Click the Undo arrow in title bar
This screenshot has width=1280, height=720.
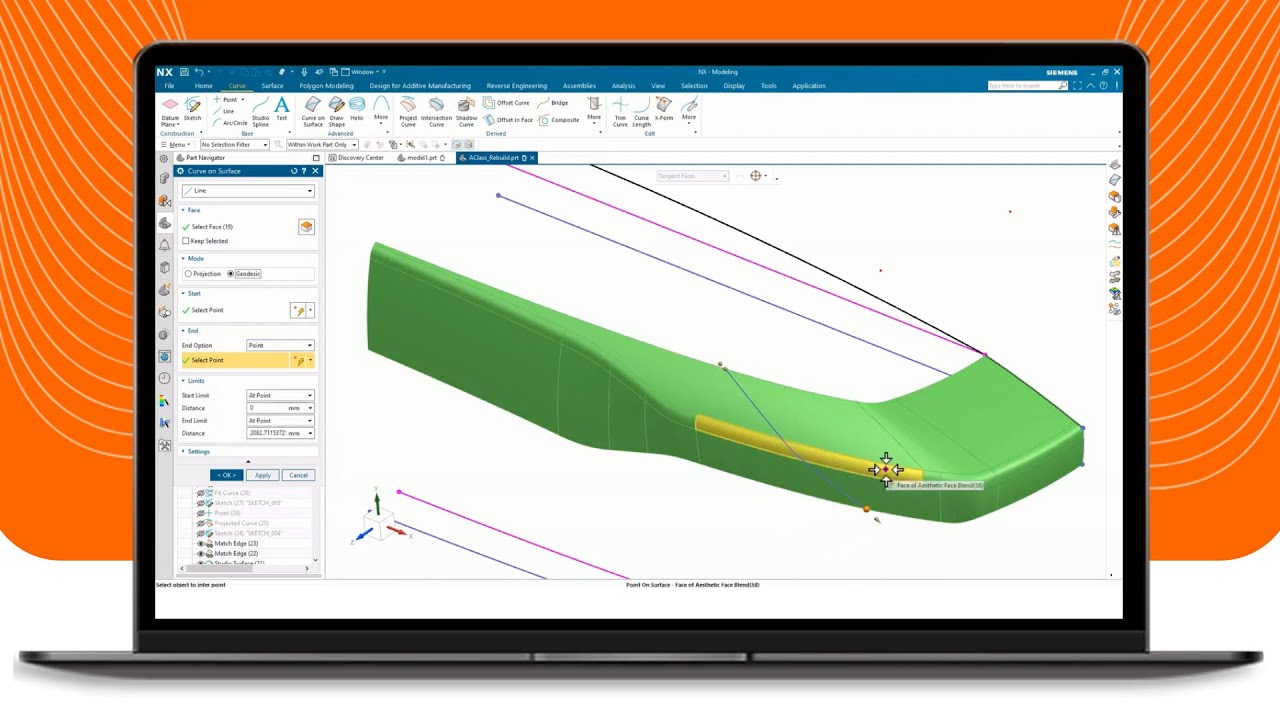[199, 72]
